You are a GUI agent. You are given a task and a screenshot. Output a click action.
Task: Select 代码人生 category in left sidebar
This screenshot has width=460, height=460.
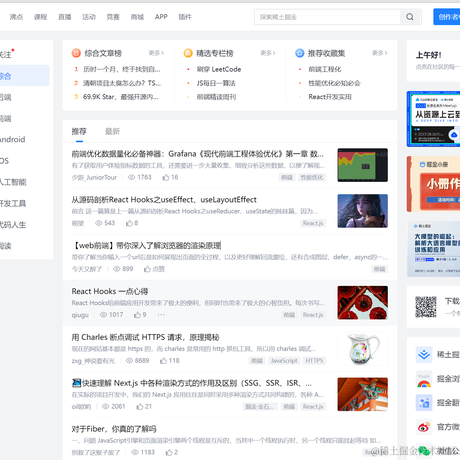(13, 225)
